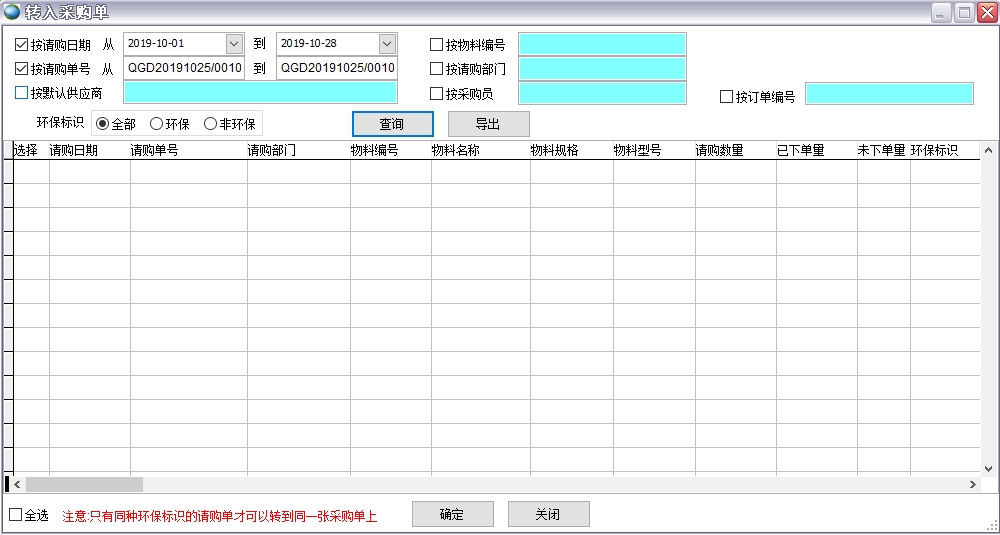The height and width of the screenshot is (535, 1000).
Task: Check the 全选 select-all box
Action: coord(15,515)
